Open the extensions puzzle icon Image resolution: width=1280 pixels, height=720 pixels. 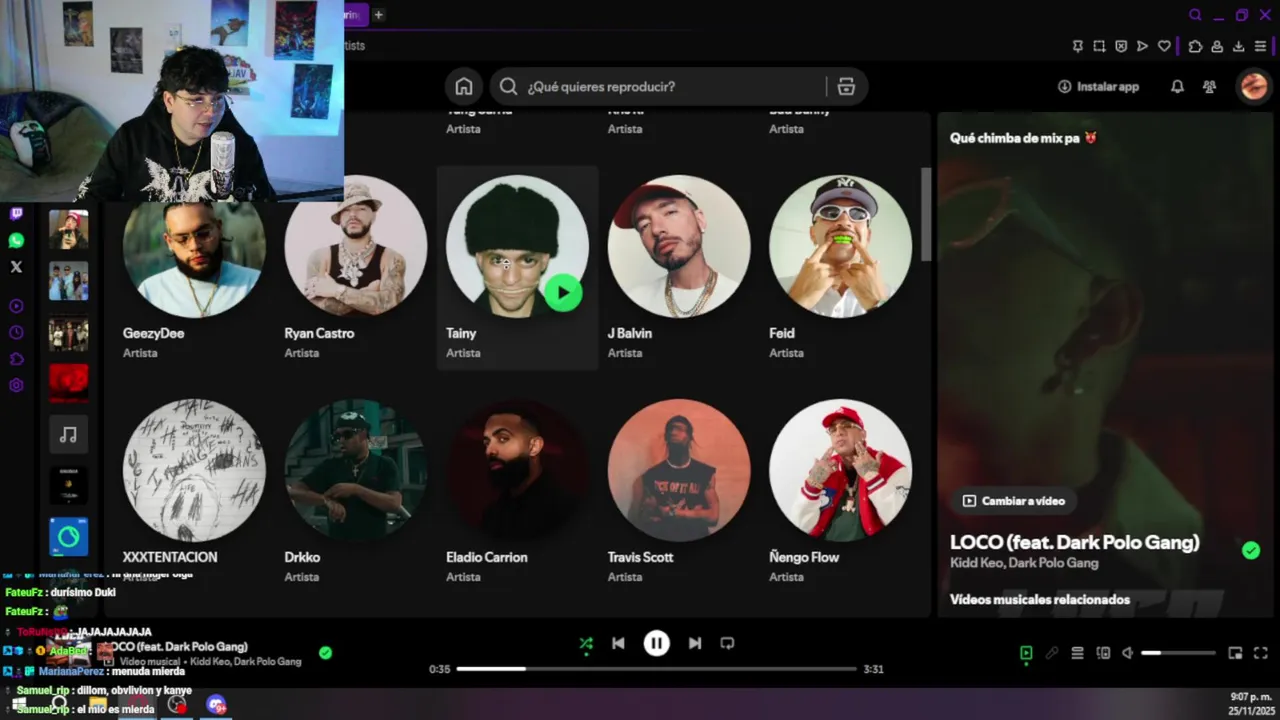tap(1195, 46)
